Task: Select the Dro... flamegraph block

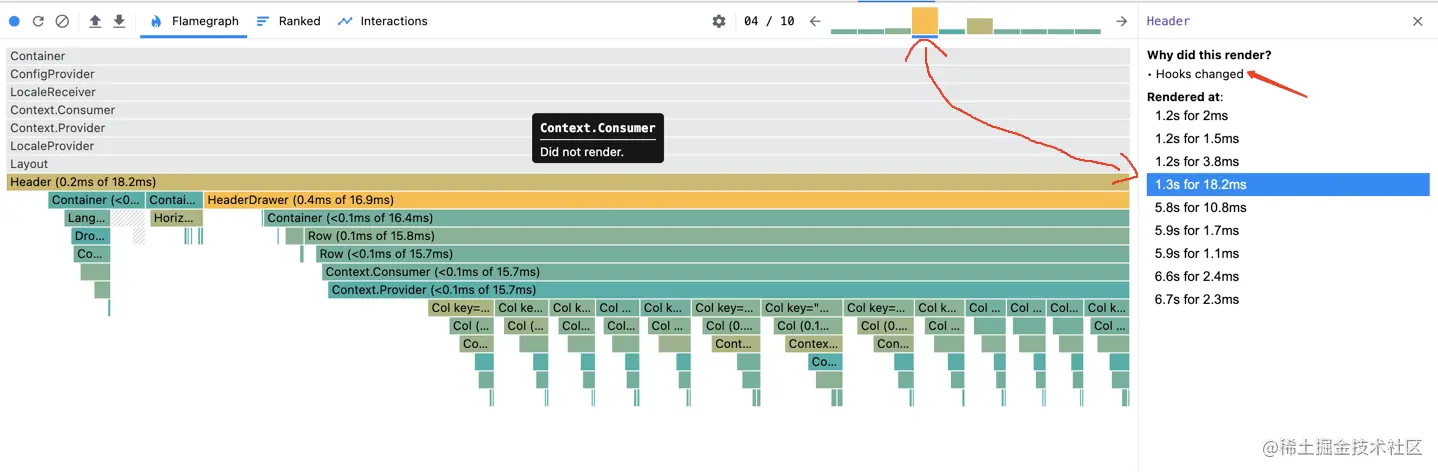Action: click(90, 236)
